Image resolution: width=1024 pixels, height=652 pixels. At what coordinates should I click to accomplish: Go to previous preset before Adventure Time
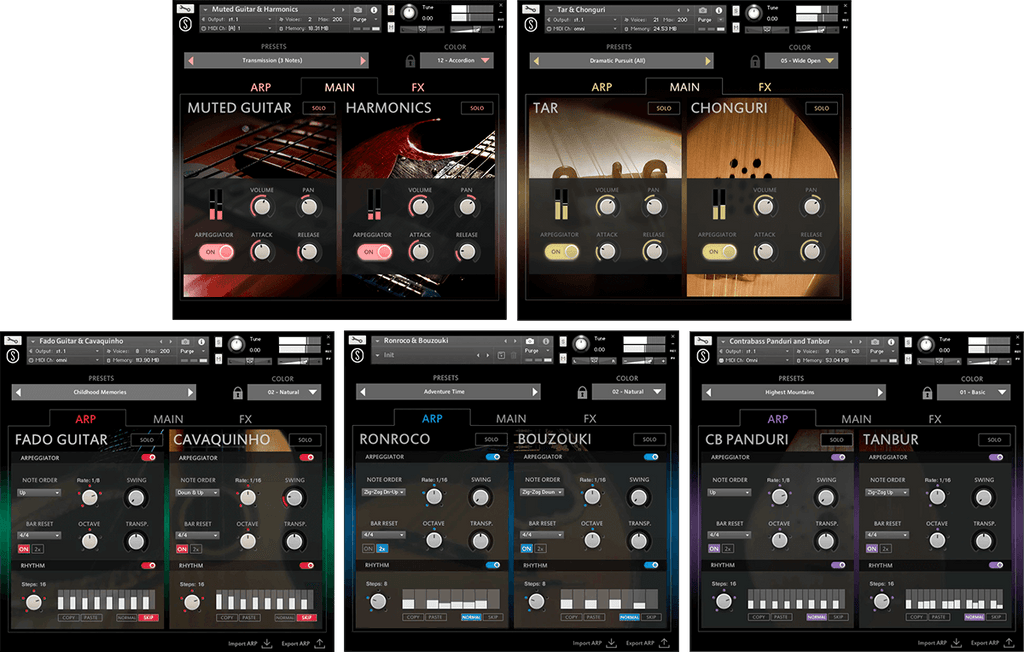[x=362, y=391]
